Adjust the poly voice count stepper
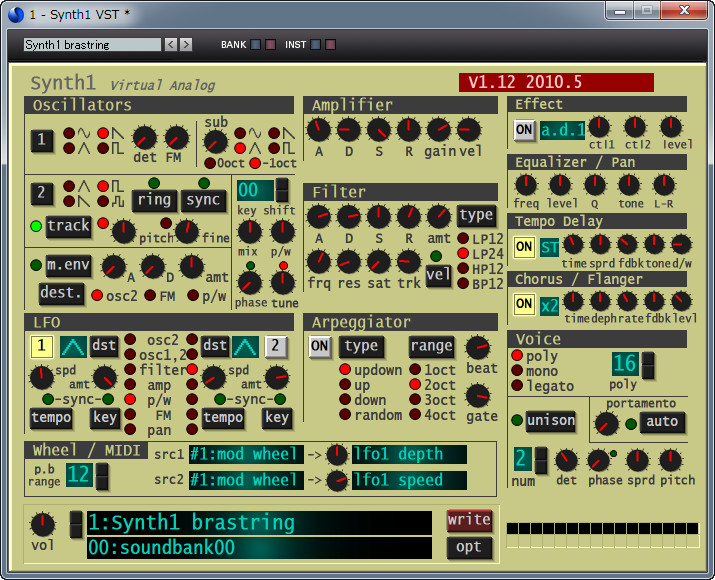Screen dimensions: 715x580 click(x=648, y=366)
